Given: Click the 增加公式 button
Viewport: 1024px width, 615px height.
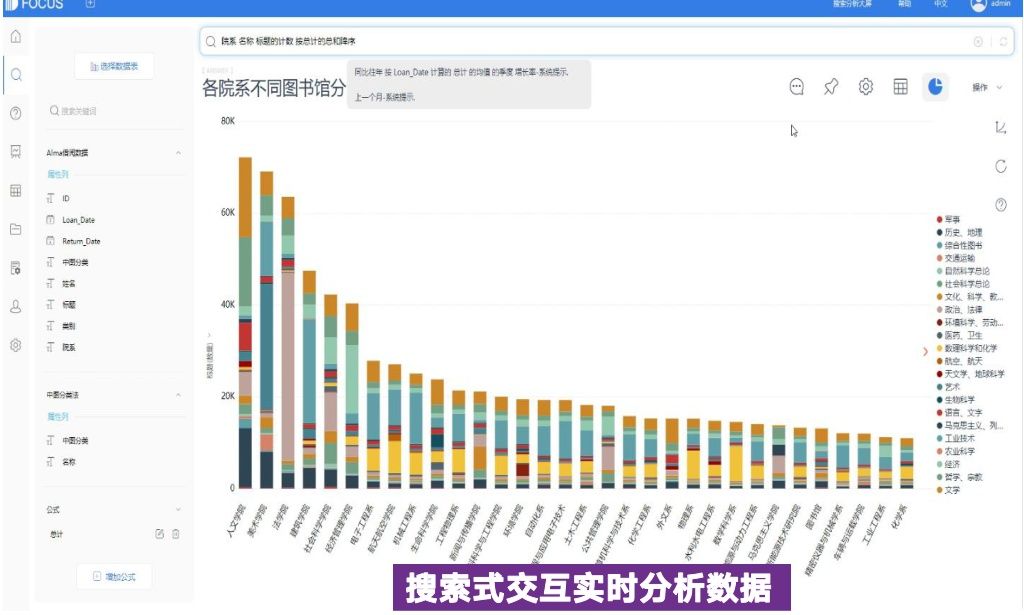Looking at the screenshot, I should coord(114,576).
